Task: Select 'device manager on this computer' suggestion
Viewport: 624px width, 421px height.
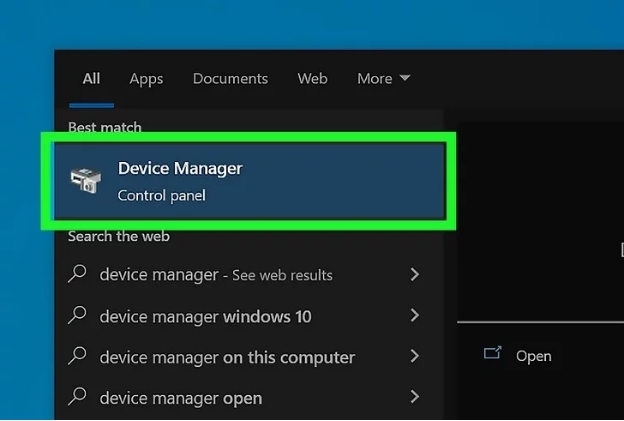Action: [x=227, y=357]
